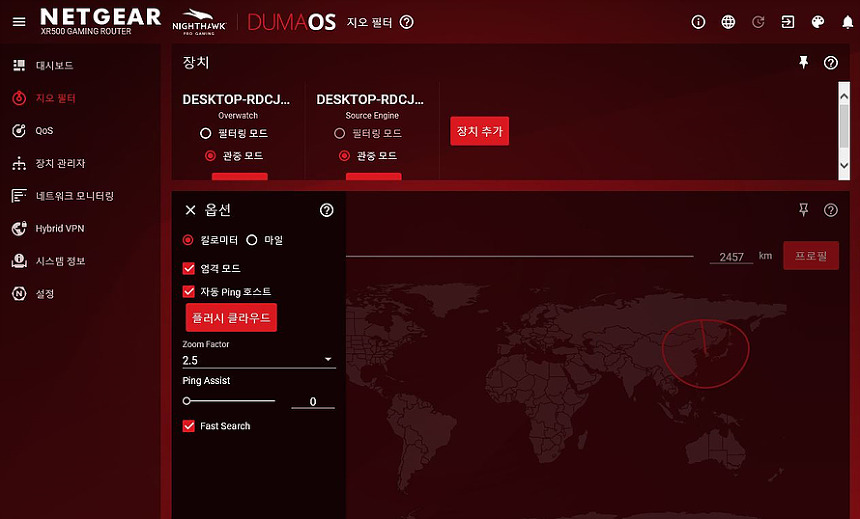The height and width of the screenshot is (519, 860).
Task: Pin the 장치 panel
Action: [x=803, y=63]
